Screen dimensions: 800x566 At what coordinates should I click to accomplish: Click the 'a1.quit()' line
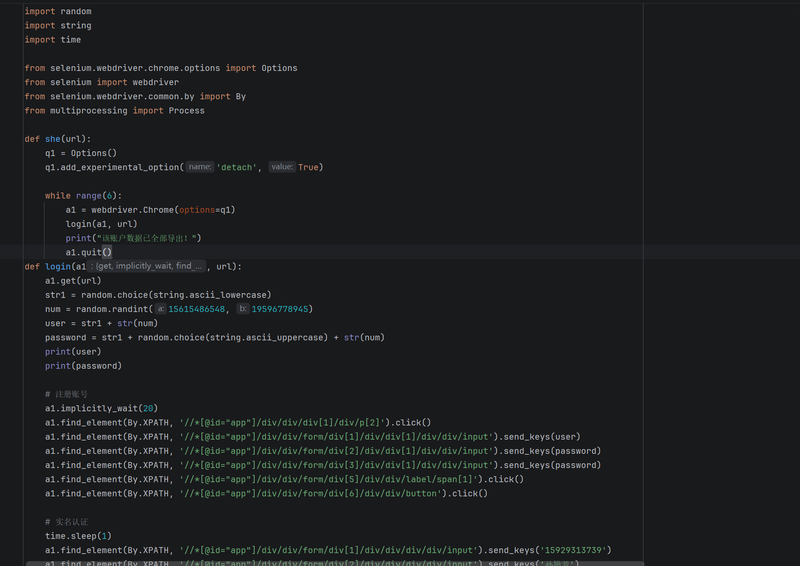[88, 252]
